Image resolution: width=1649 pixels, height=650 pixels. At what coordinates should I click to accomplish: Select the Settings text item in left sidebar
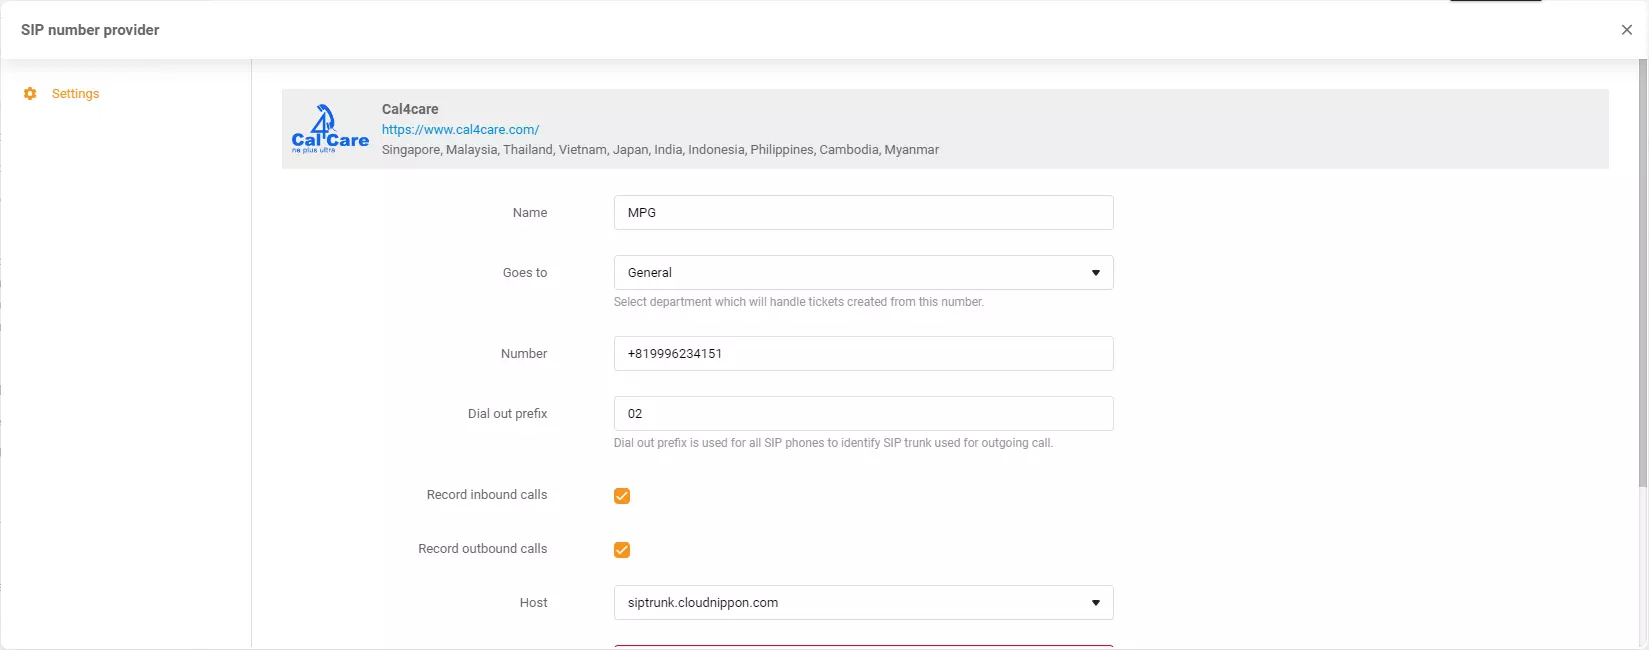pos(75,94)
